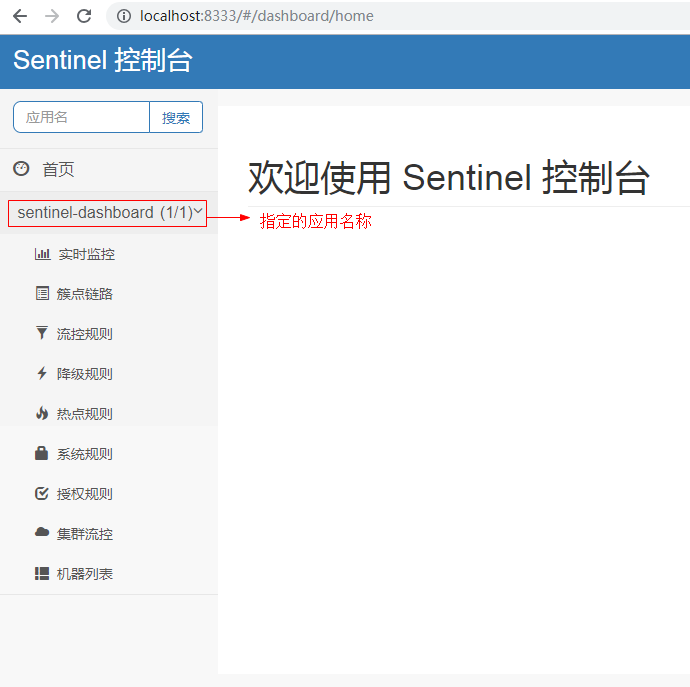The image size is (690, 687).
Task: Open the 机器列表 menu item
Action: [85, 574]
